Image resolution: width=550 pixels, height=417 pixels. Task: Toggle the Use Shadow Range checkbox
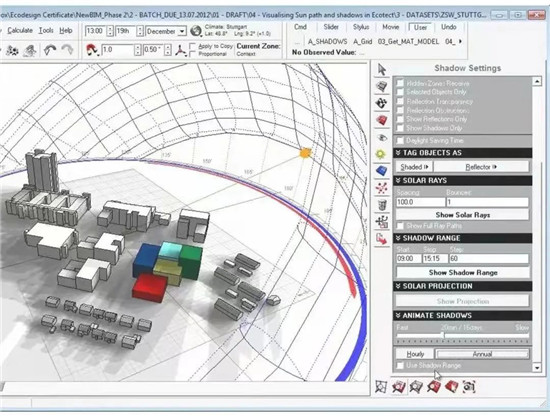pyautogui.click(x=400, y=365)
